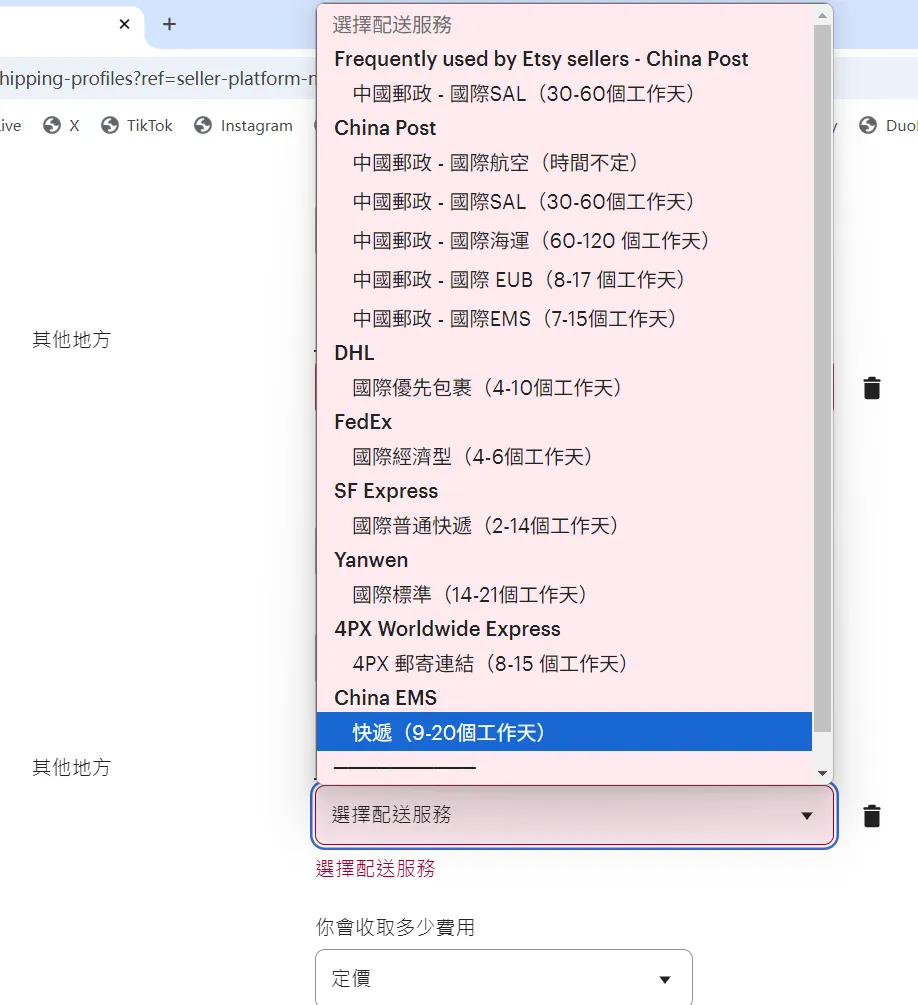Close the current browser tab
The width and height of the screenshot is (918, 1005).
[124, 24]
